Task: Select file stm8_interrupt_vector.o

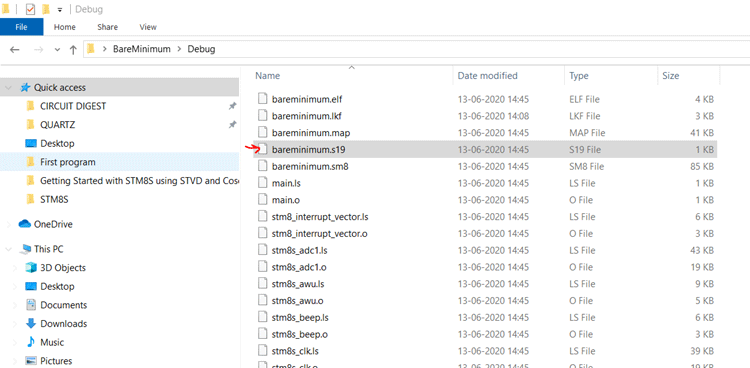Action: 320,234
